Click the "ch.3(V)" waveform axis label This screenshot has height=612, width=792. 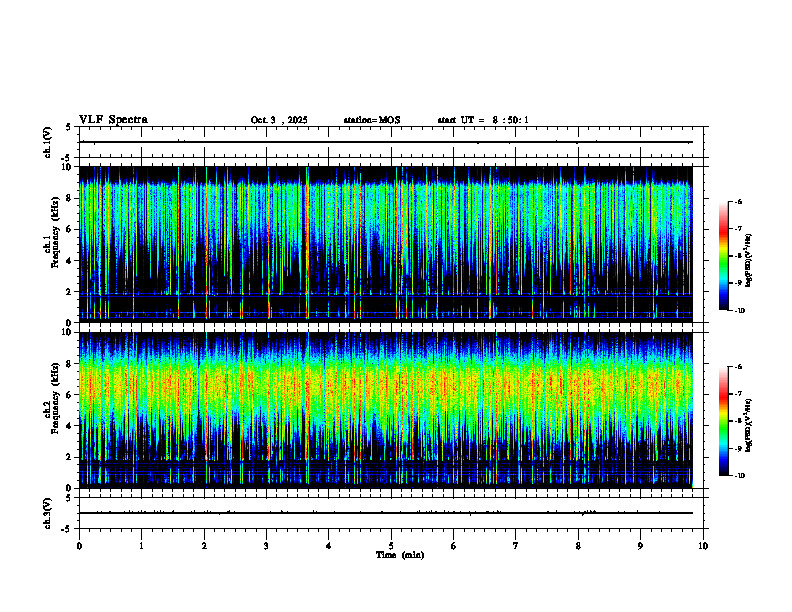(x=48, y=513)
